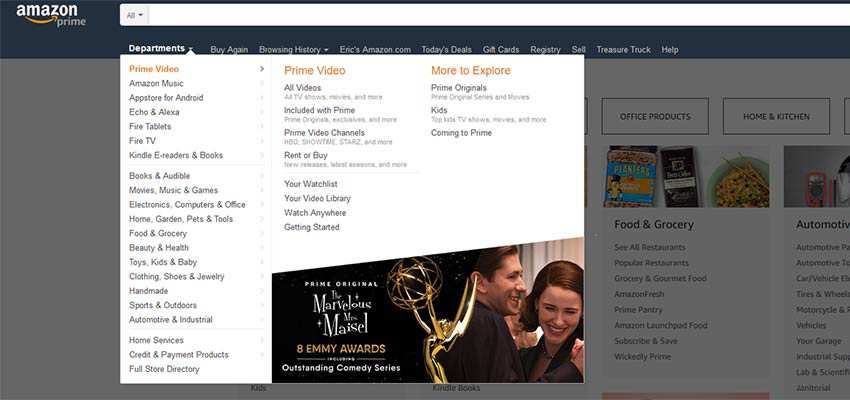Go to Your Watchlist
The height and width of the screenshot is (400, 850).
(310, 184)
